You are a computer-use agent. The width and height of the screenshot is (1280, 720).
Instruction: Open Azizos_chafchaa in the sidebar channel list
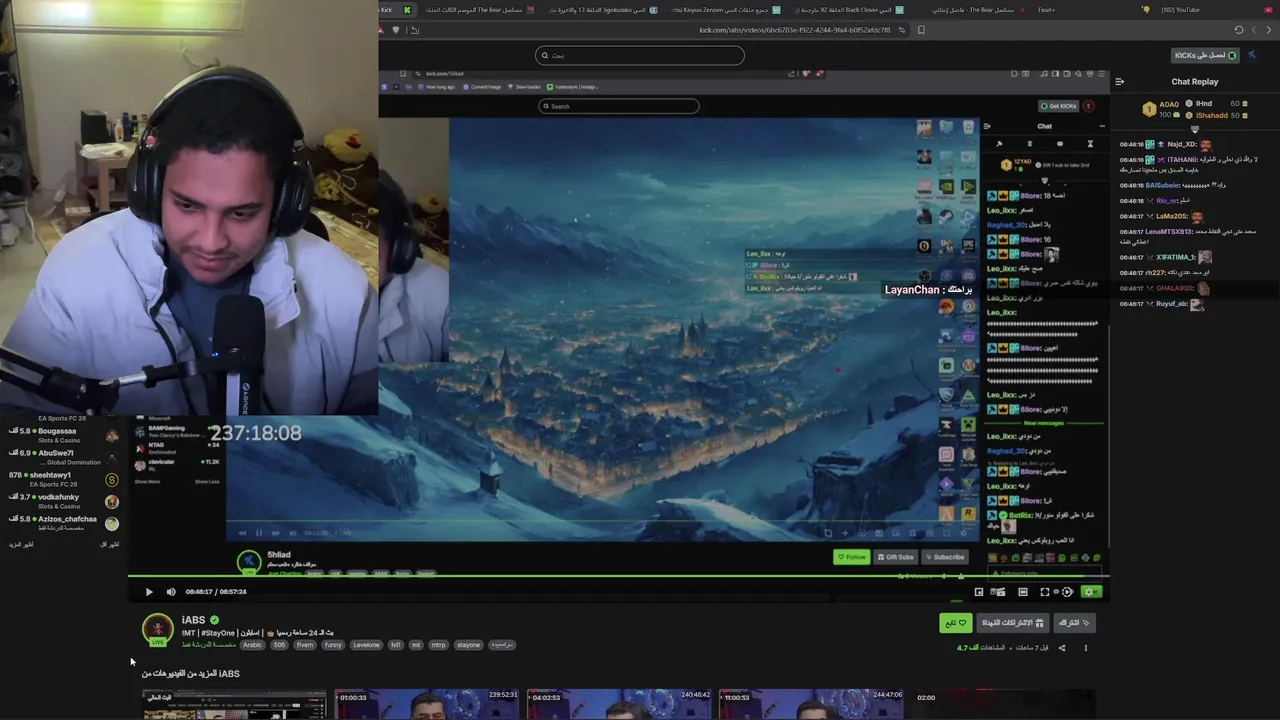pos(63,524)
